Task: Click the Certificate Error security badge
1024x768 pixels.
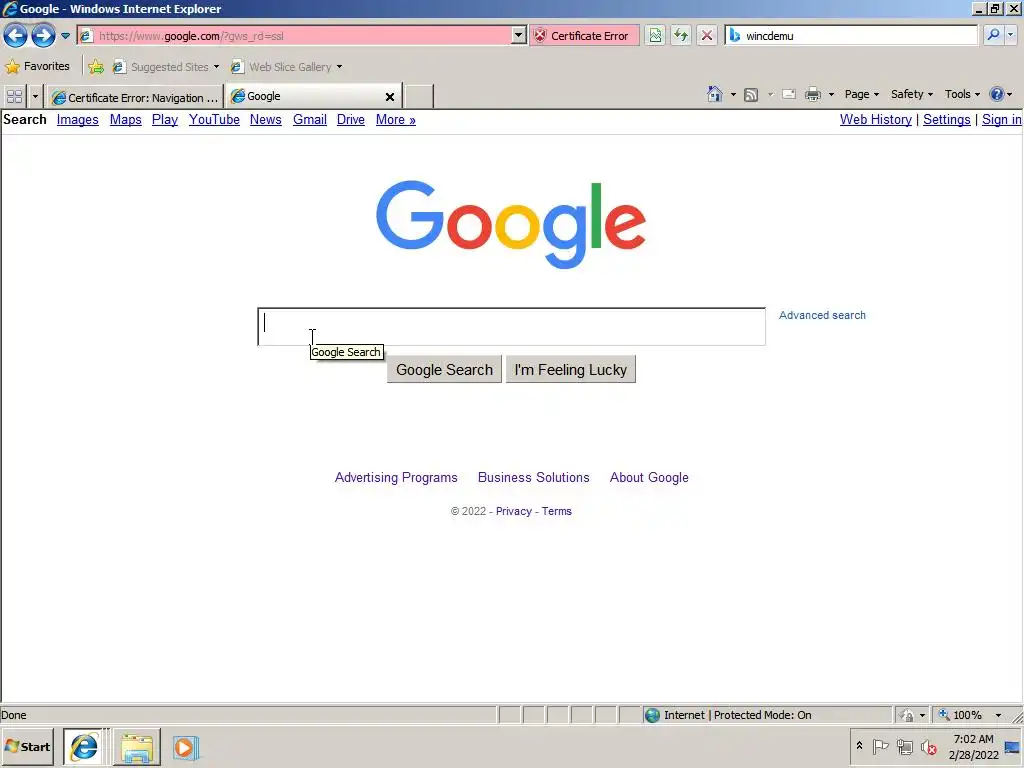Action: (x=582, y=36)
